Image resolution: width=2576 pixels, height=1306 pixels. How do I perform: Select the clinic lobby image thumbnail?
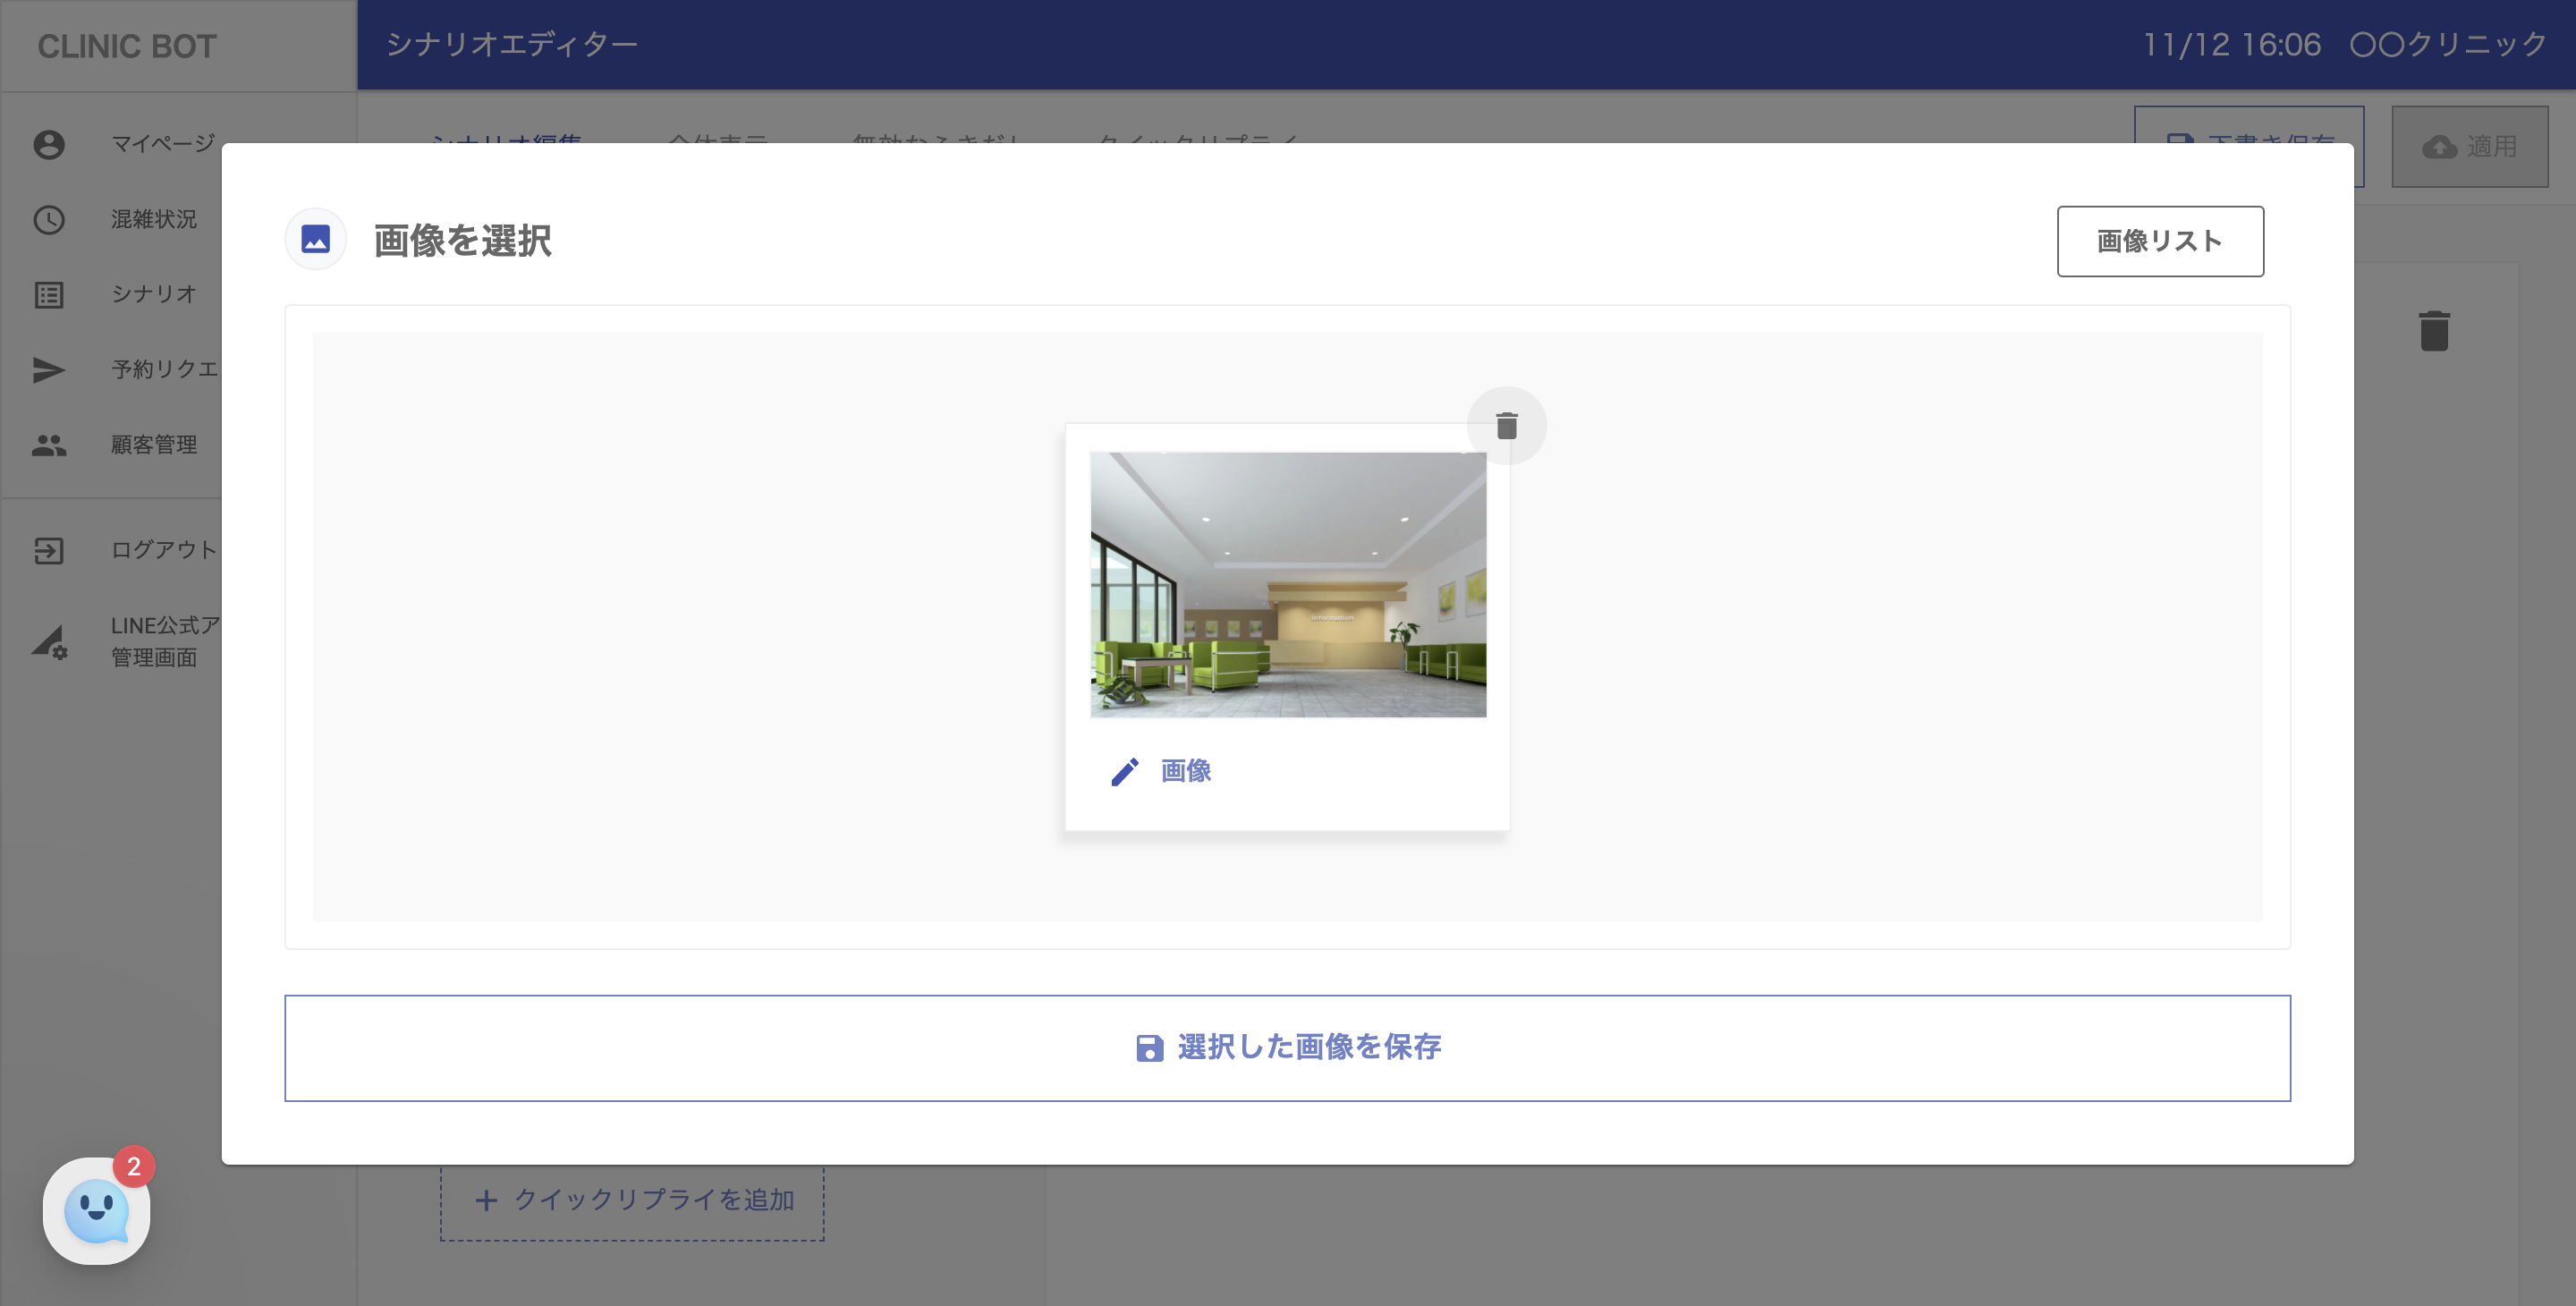click(1287, 584)
